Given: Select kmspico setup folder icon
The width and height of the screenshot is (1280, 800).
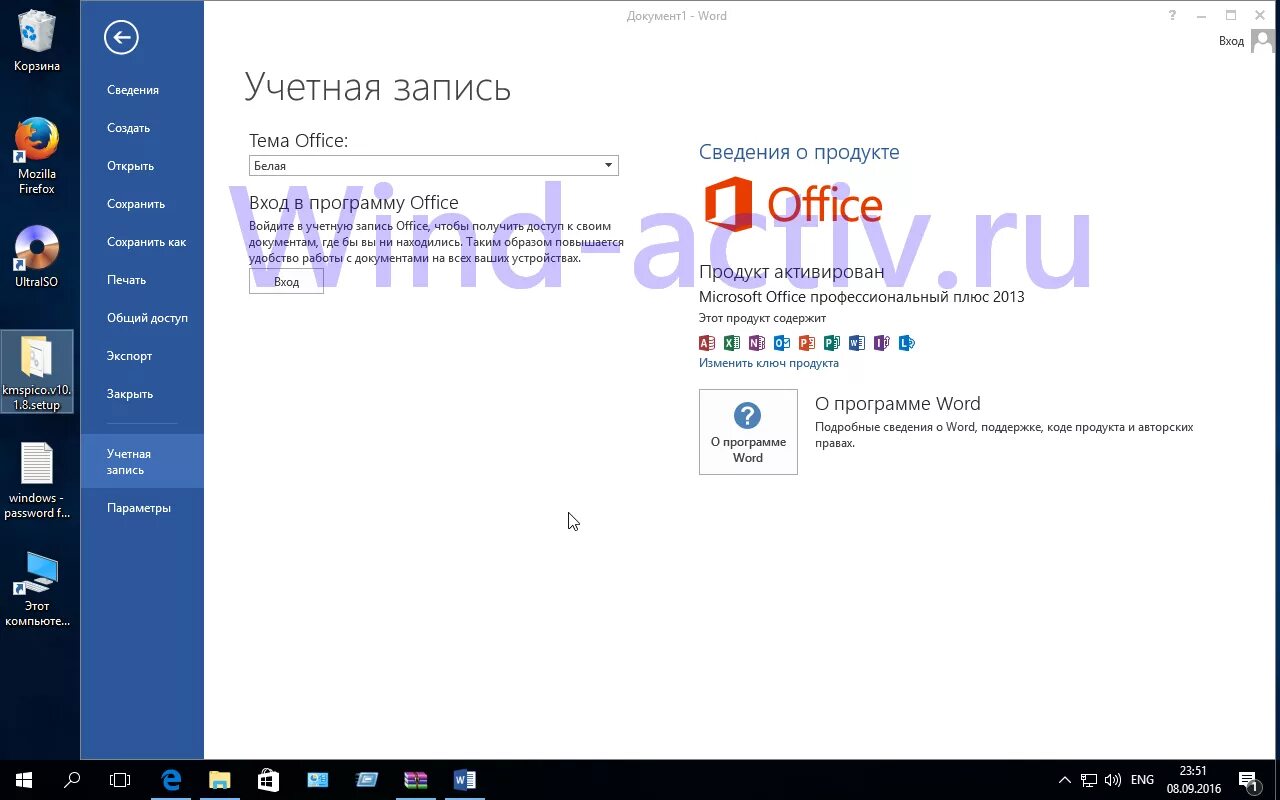Looking at the screenshot, I should 37,373.
